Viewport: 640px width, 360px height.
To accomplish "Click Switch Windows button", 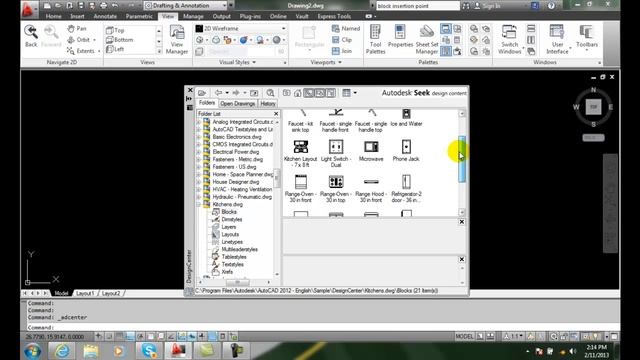I will pyautogui.click(x=509, y=39).
